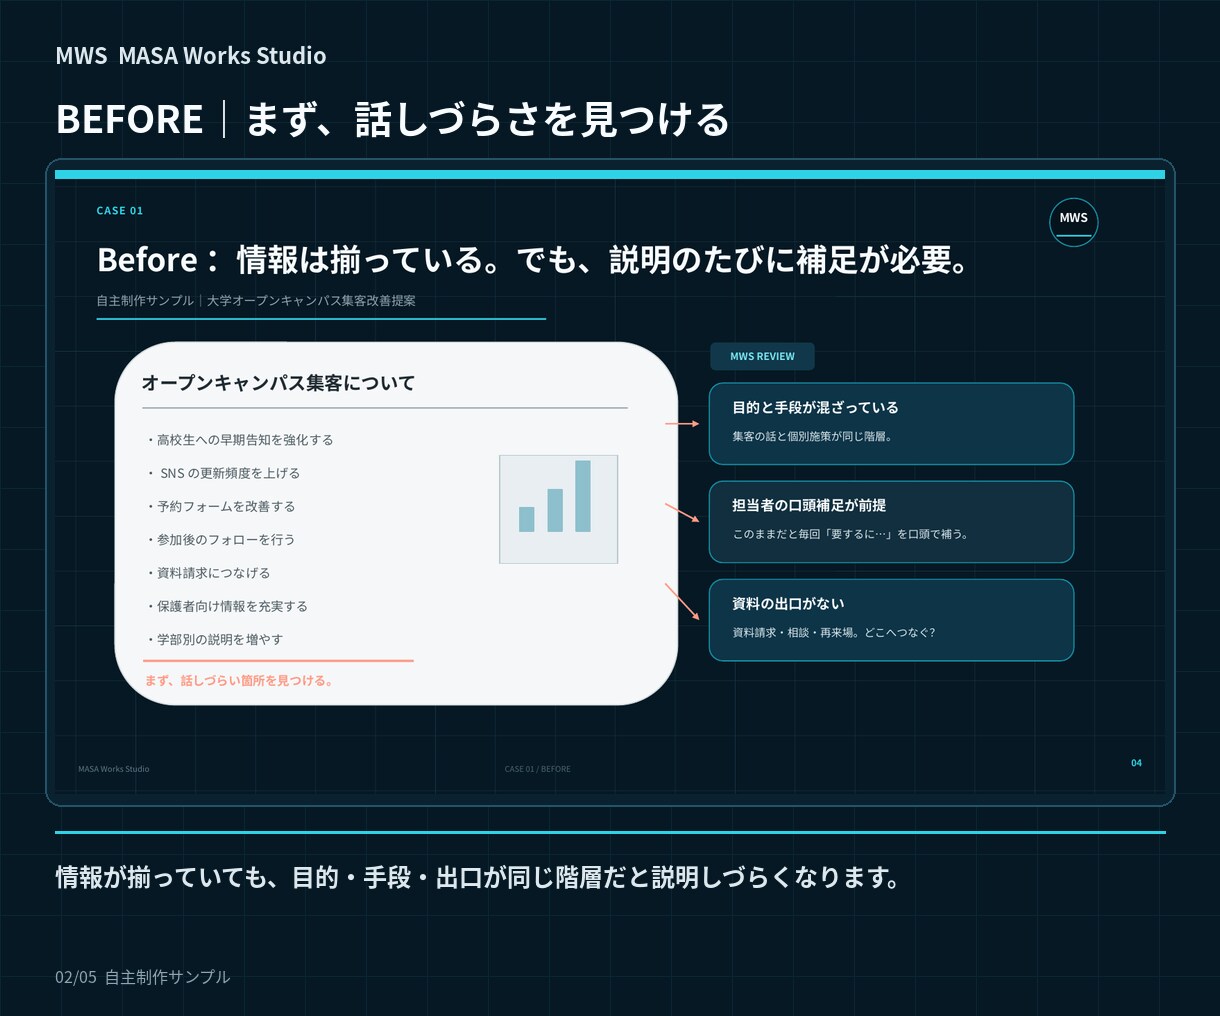Select the MWS REVIEW tag
The image size is (1220, 1016).
pos(762,356)
